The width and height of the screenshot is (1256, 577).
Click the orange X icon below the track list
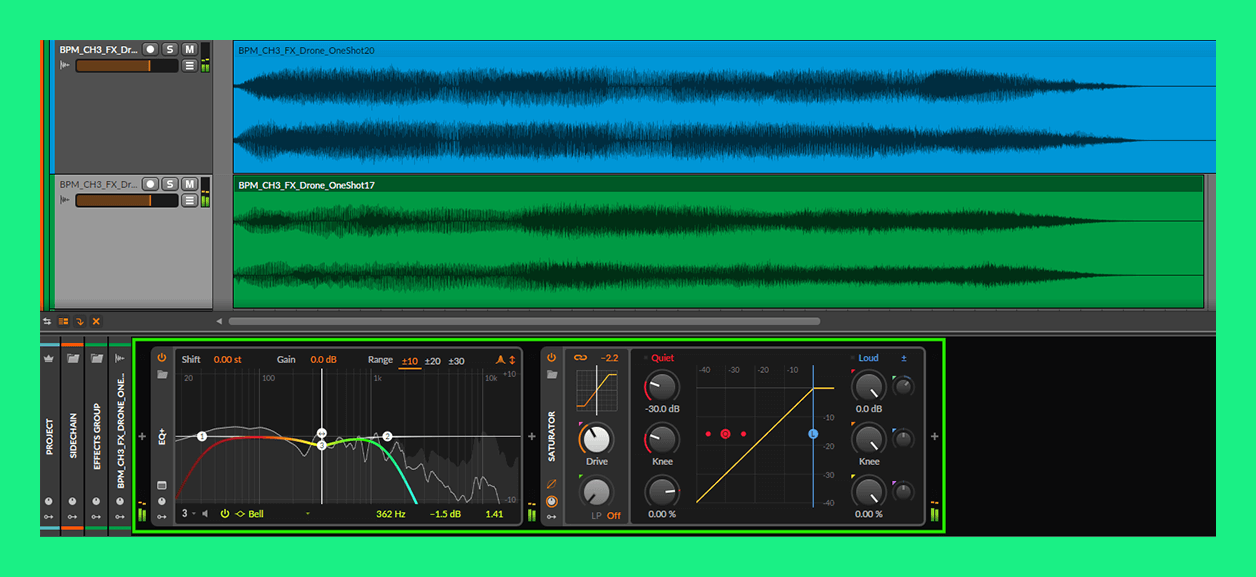[x=96, y=321]
